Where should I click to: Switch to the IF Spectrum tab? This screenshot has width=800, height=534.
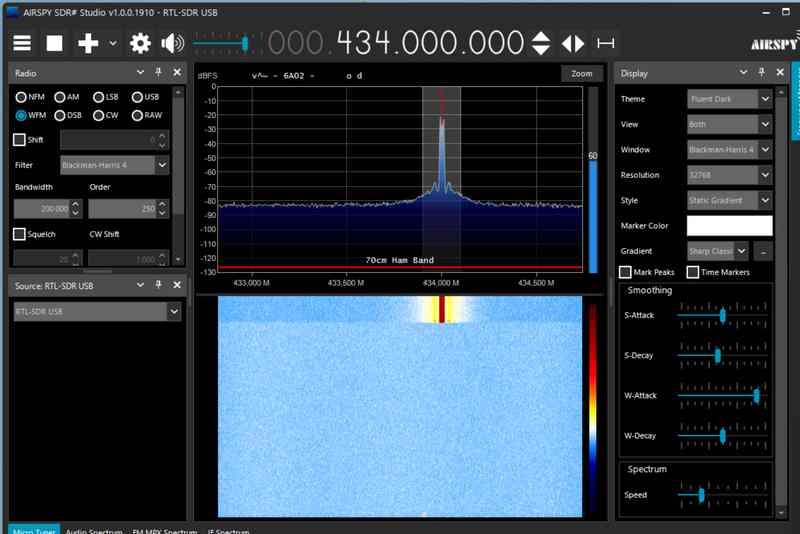tap(228, 530)
